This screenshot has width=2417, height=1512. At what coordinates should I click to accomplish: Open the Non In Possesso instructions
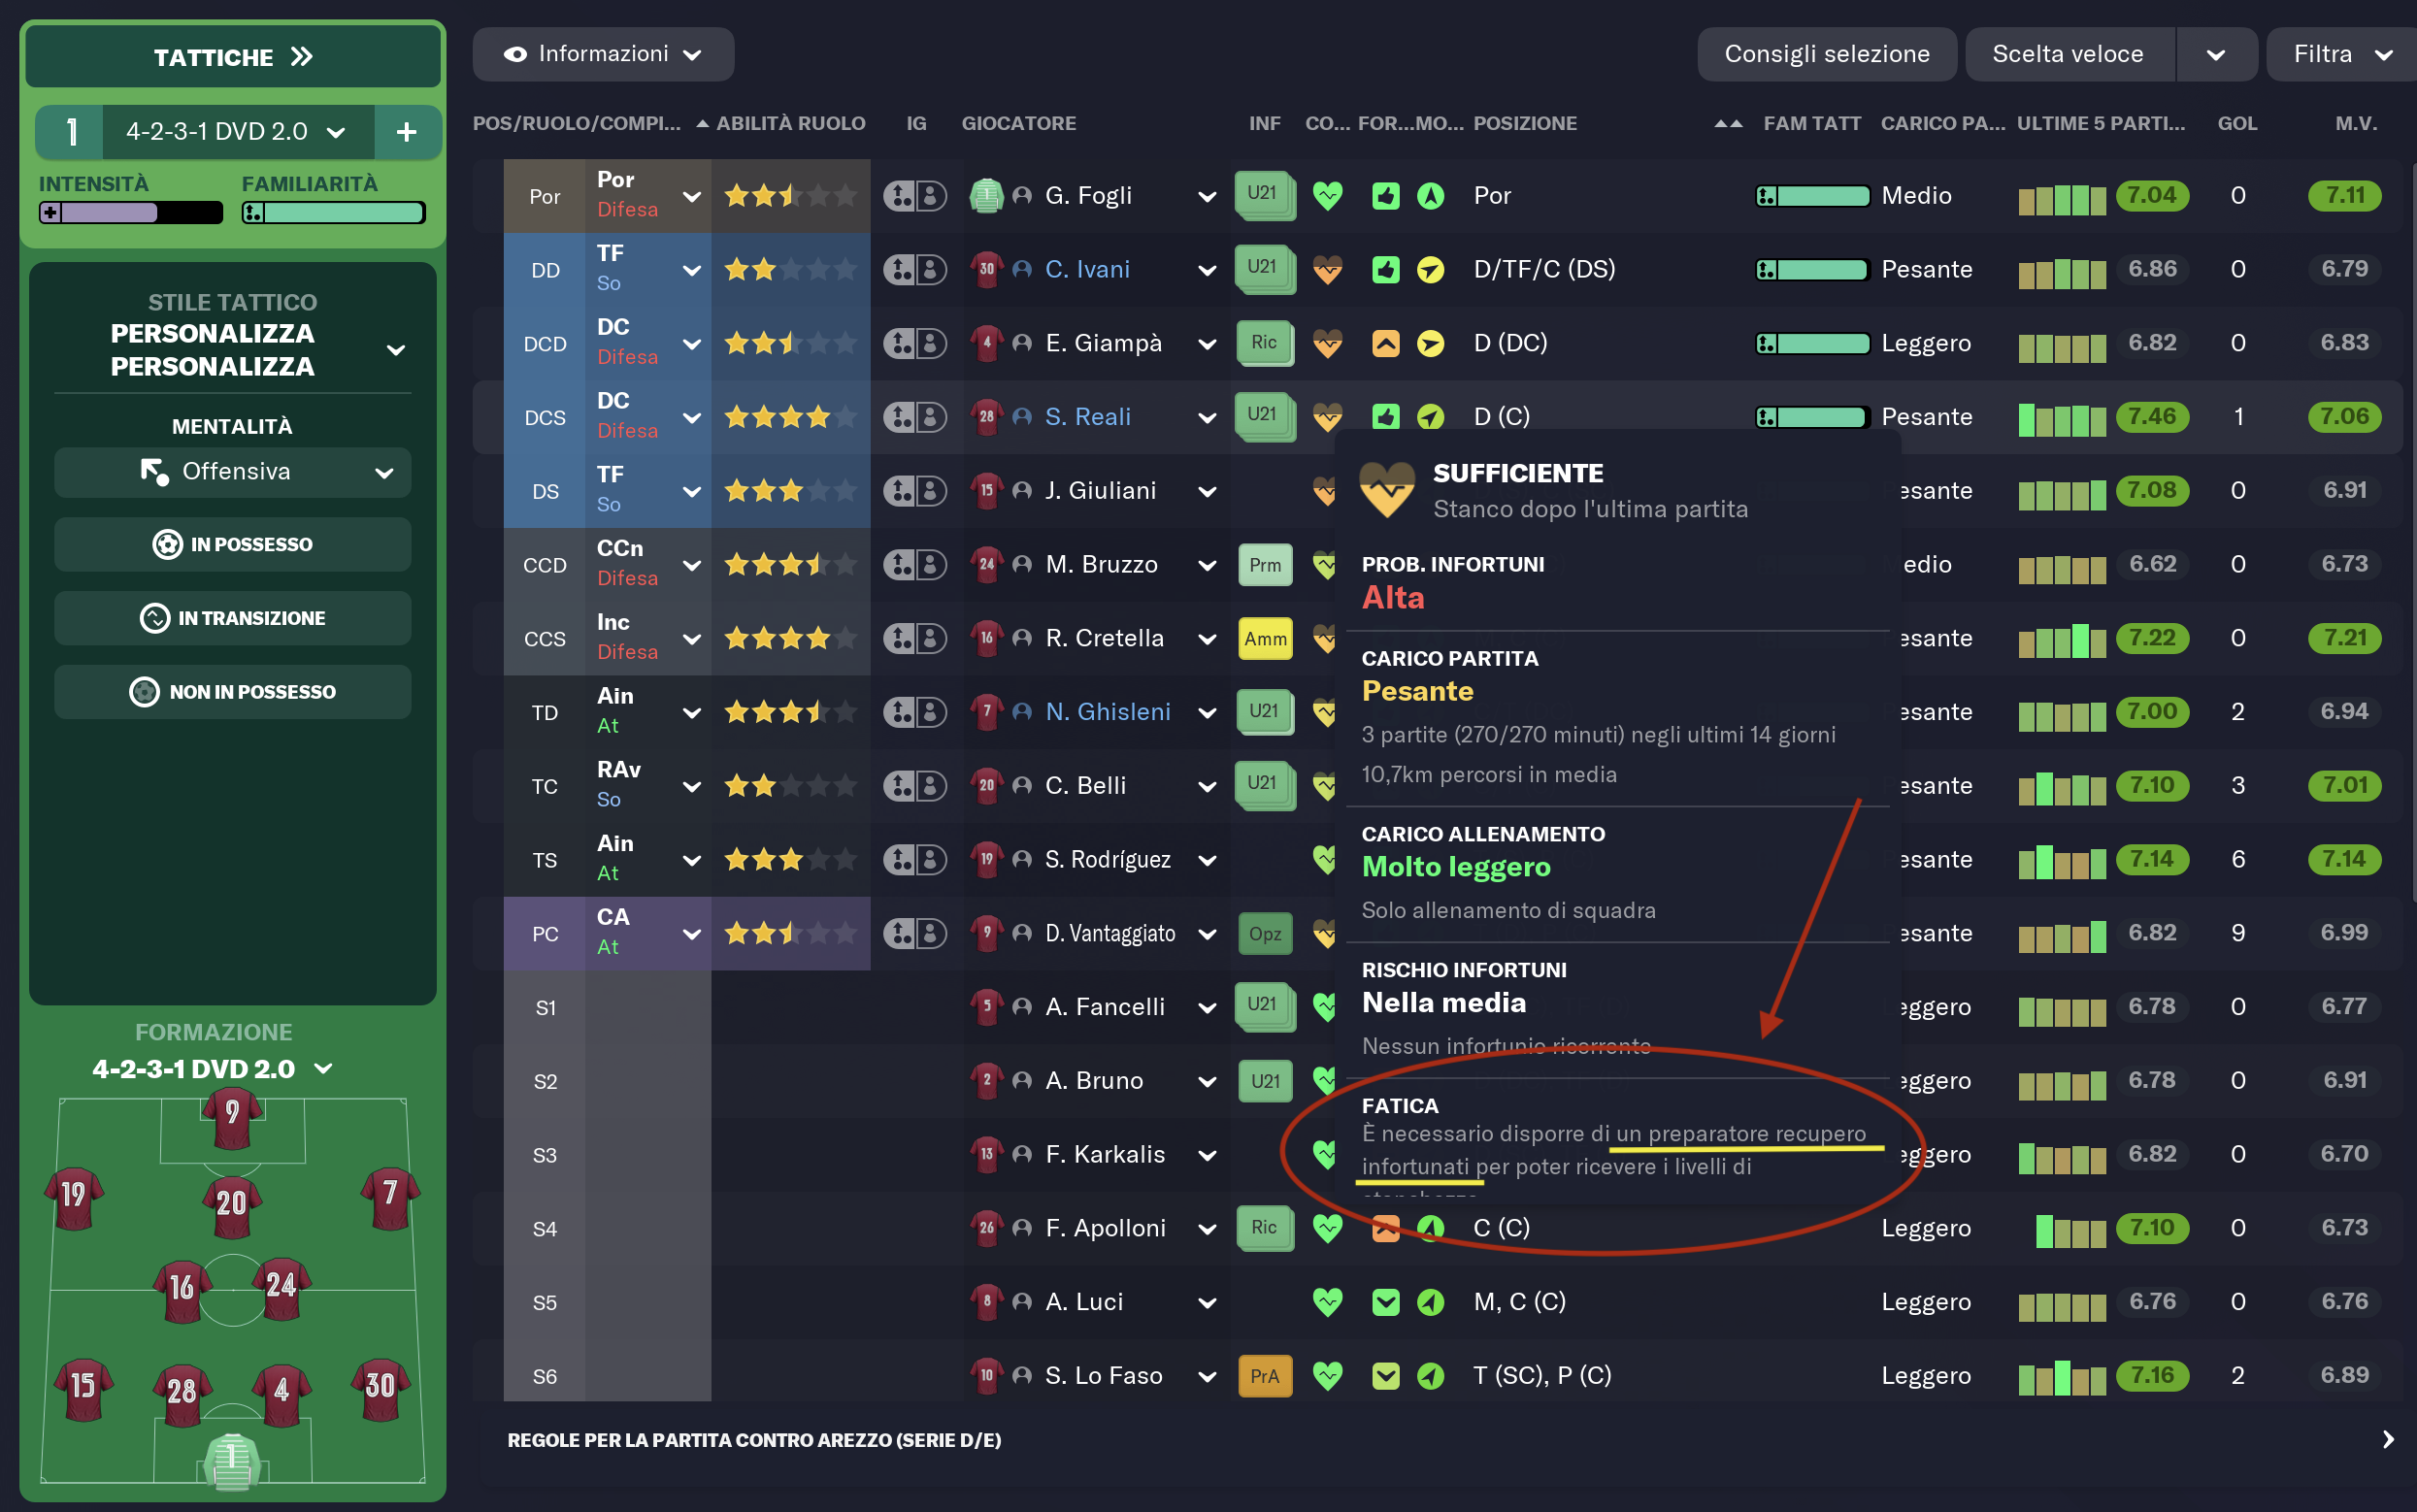click(x=232, y=692)
